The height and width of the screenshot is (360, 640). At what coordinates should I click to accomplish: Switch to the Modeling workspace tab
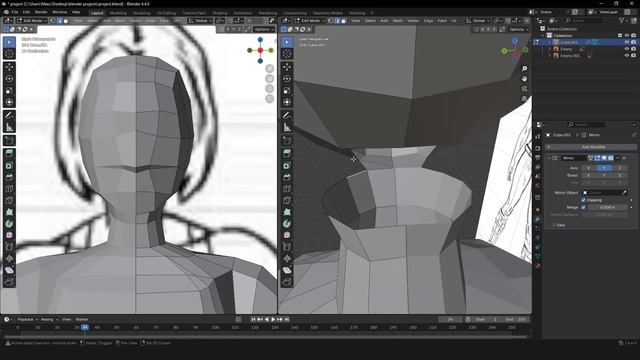pos(118,13)
